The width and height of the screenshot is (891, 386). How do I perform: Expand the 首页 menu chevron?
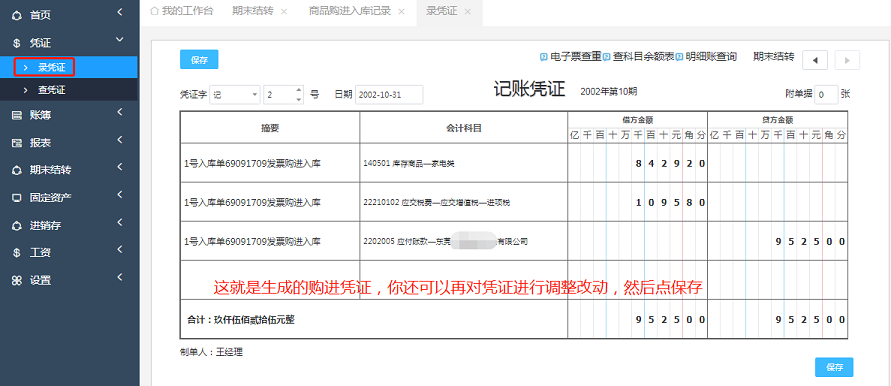(119, 11)
